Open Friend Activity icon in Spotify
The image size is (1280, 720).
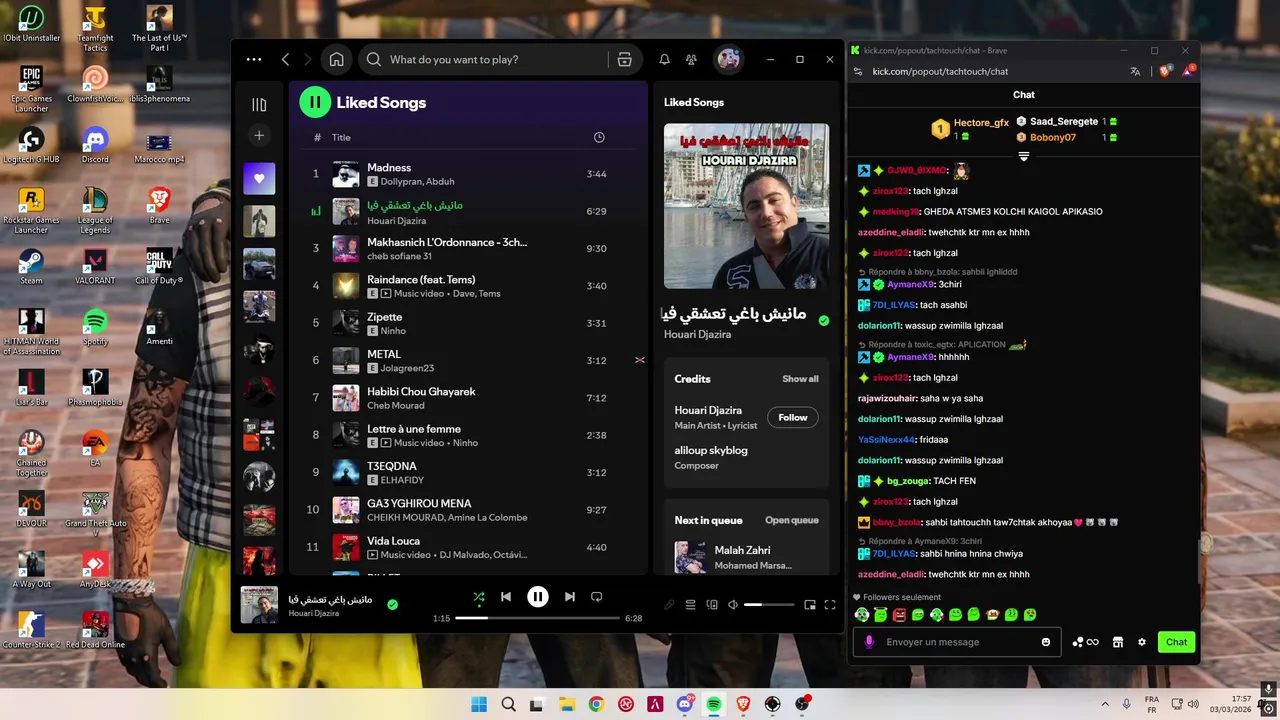[691, 59]
